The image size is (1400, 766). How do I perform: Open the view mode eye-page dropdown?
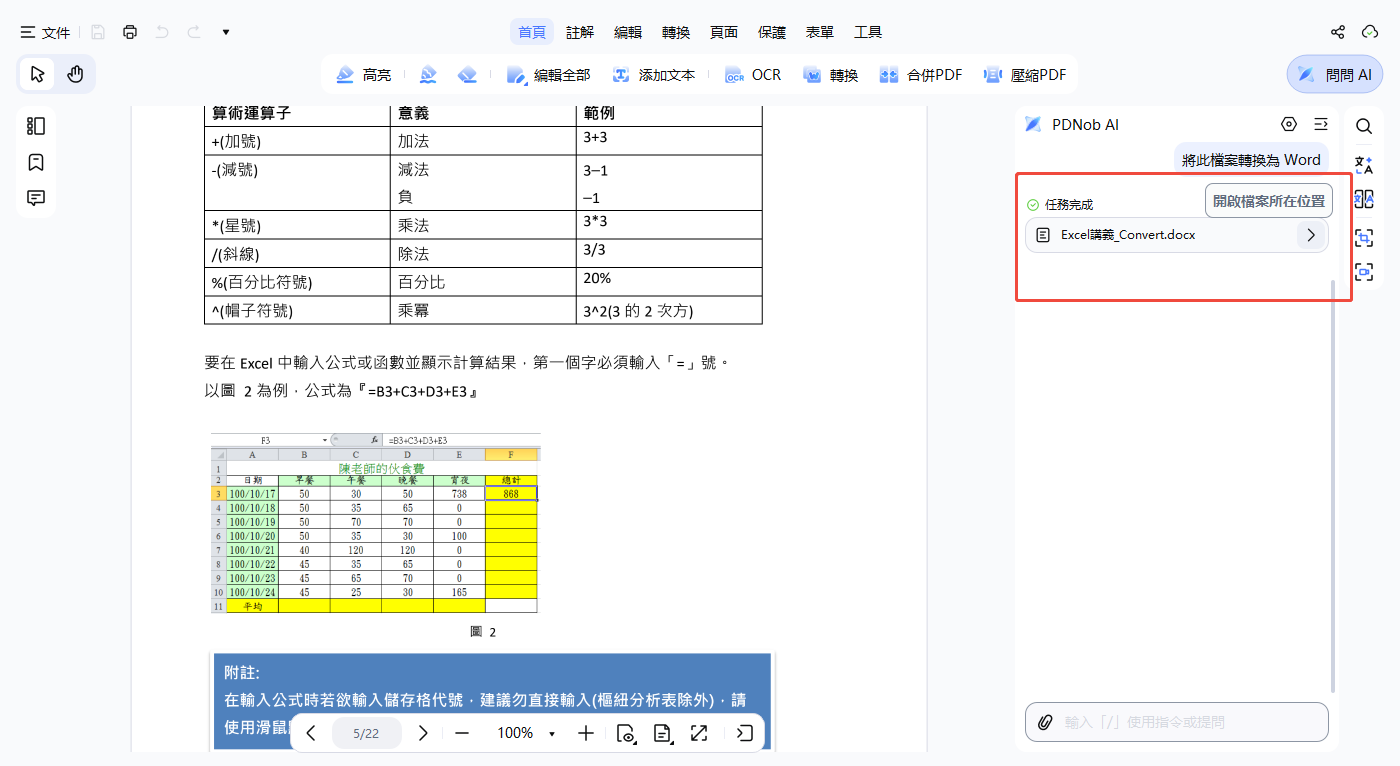(x=626, y=733)
